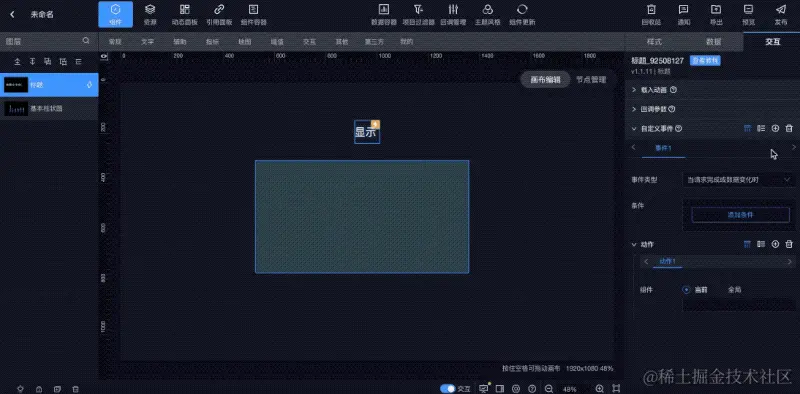The width and height of the screenshot is (800, 394).
Task: Toggle canvas visibility eye icon at ruler corner
Action: pos(104,56)
